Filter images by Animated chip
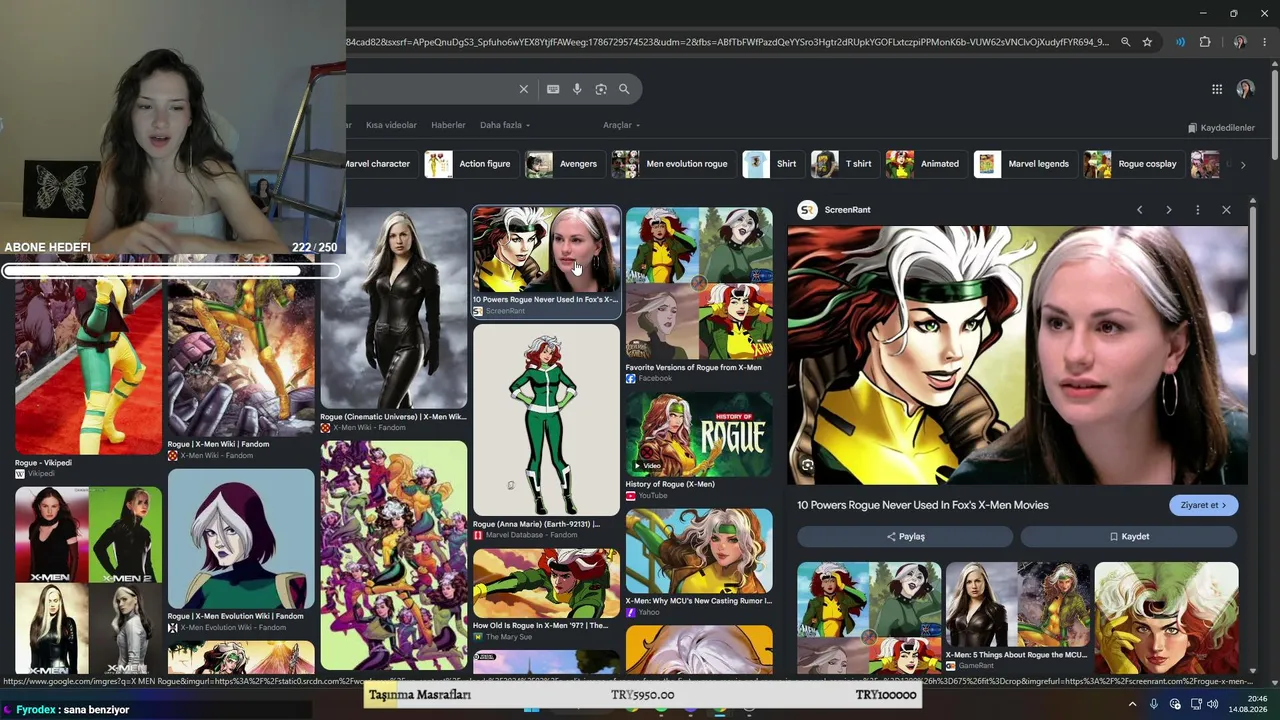Image resolution: width=1280 pixels, height=720 pixels. (x=924, y=164)
